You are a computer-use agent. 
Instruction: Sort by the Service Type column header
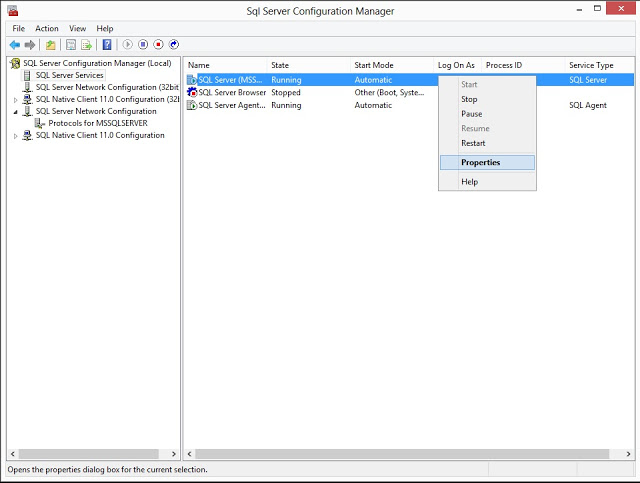[x=600, y=65]
